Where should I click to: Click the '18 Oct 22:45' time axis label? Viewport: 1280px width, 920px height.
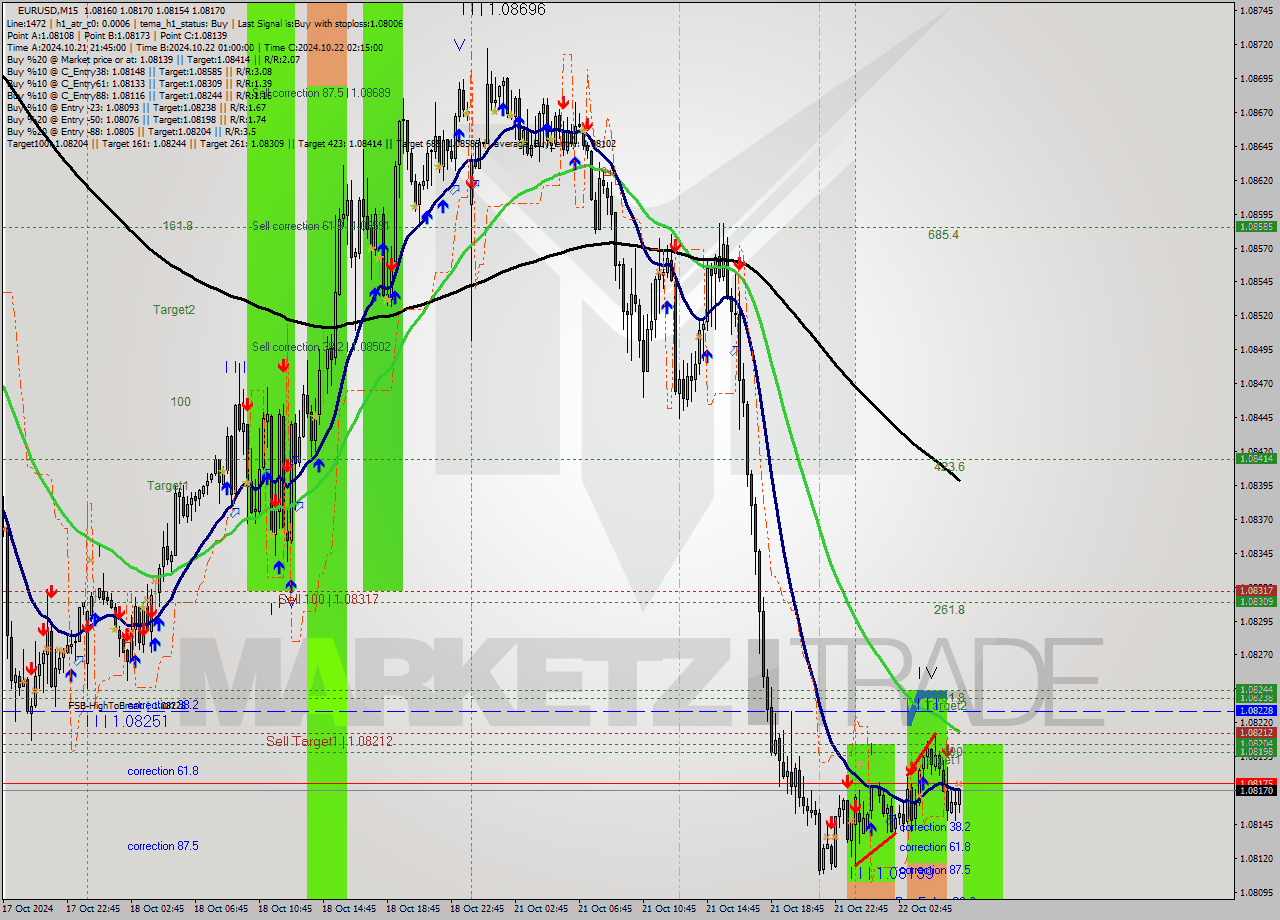[478, 909]
